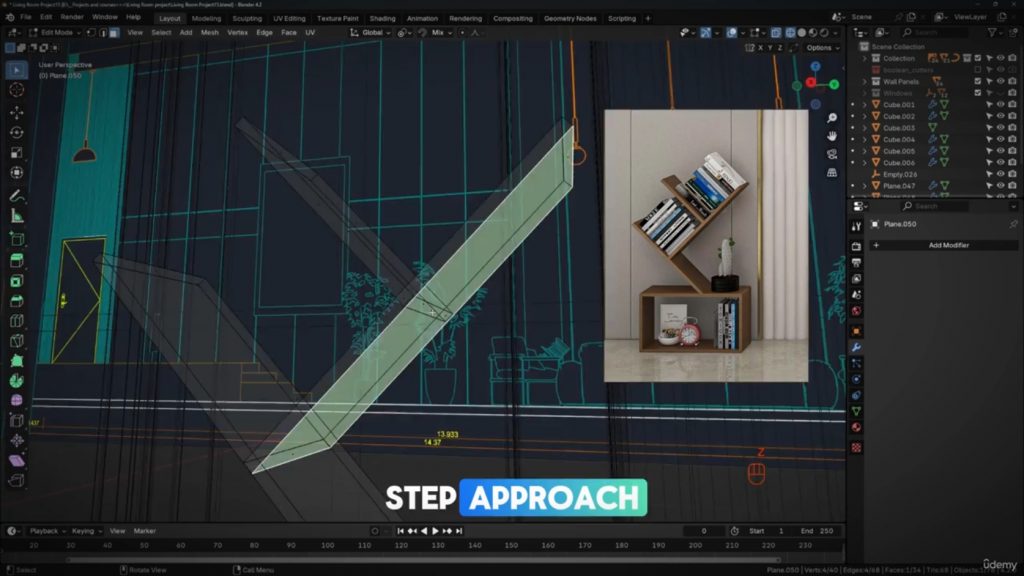
Task: Select the Rip Region tool
Action: (17, 481)
